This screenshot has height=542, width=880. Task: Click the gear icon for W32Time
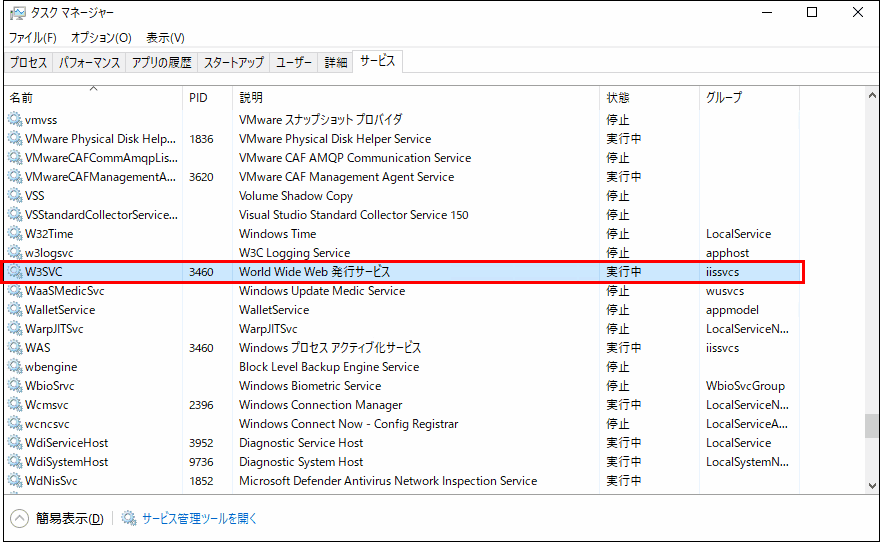(x=15, y=233)
